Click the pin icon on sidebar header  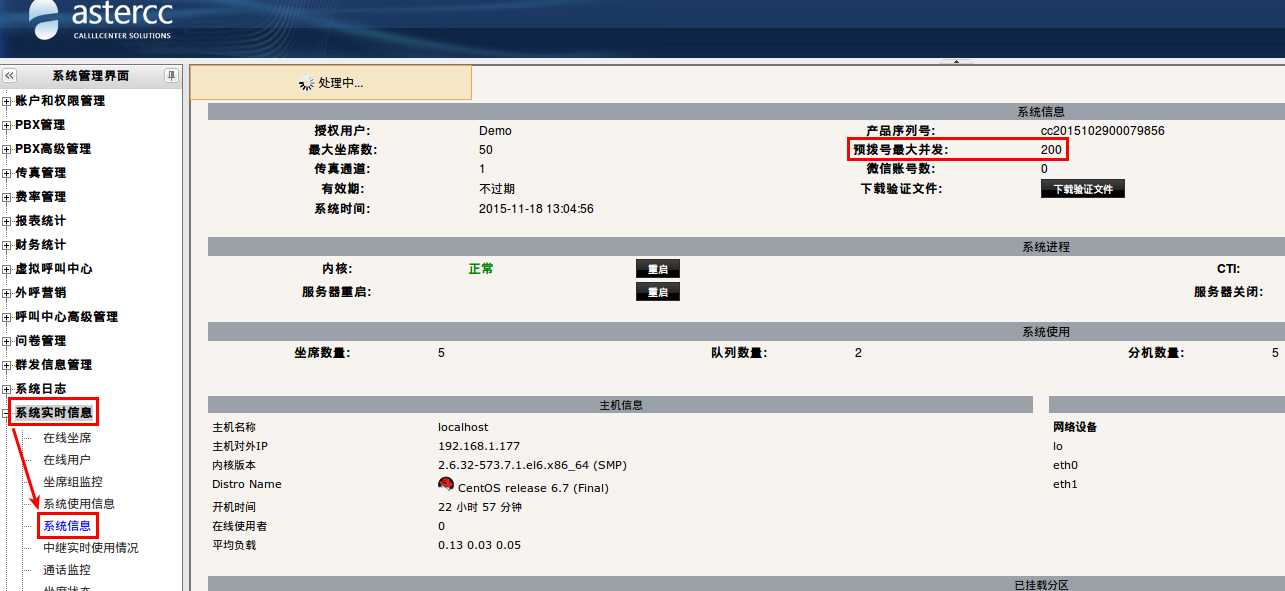tap(172, 76)
